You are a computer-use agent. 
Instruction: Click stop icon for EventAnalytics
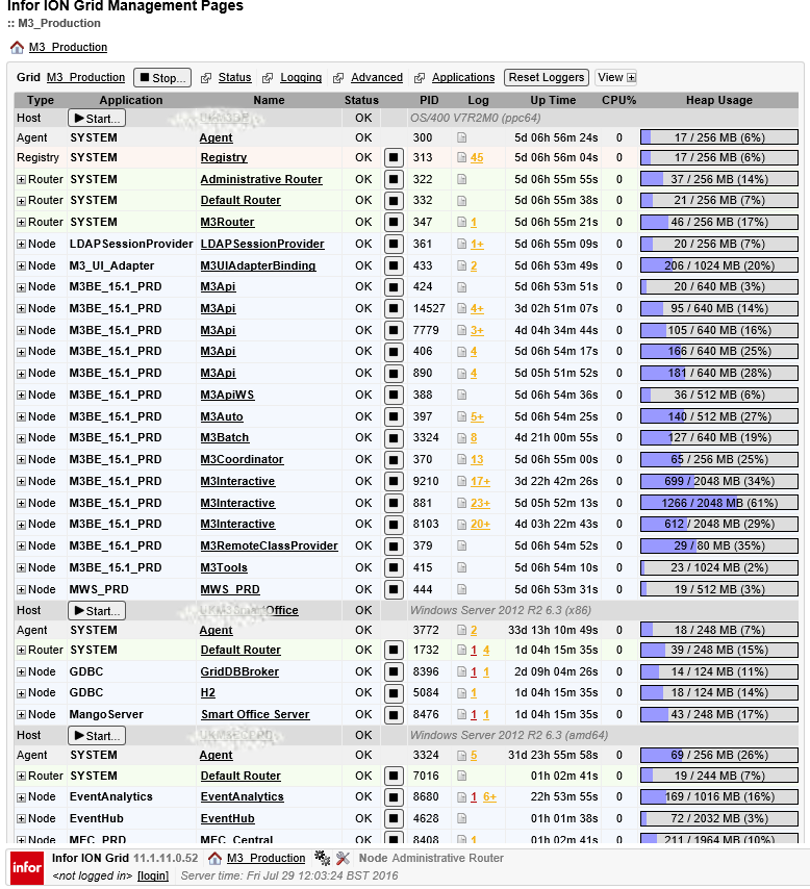(393, 797)
